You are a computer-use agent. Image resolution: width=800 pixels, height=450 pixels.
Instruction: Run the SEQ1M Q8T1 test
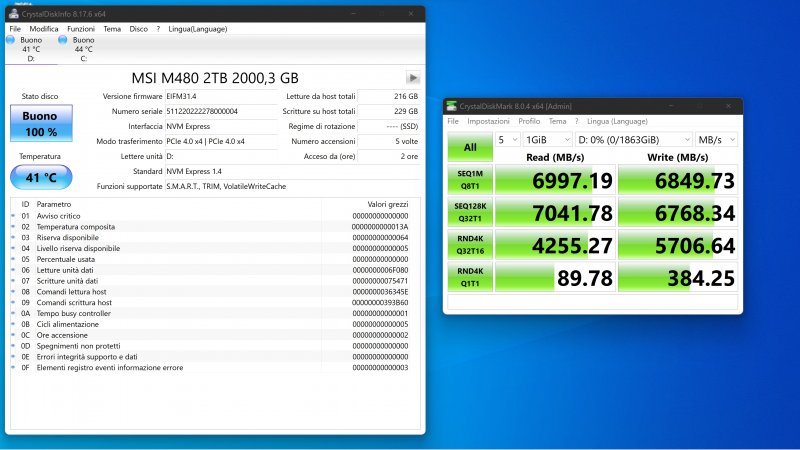click(470, 180)
